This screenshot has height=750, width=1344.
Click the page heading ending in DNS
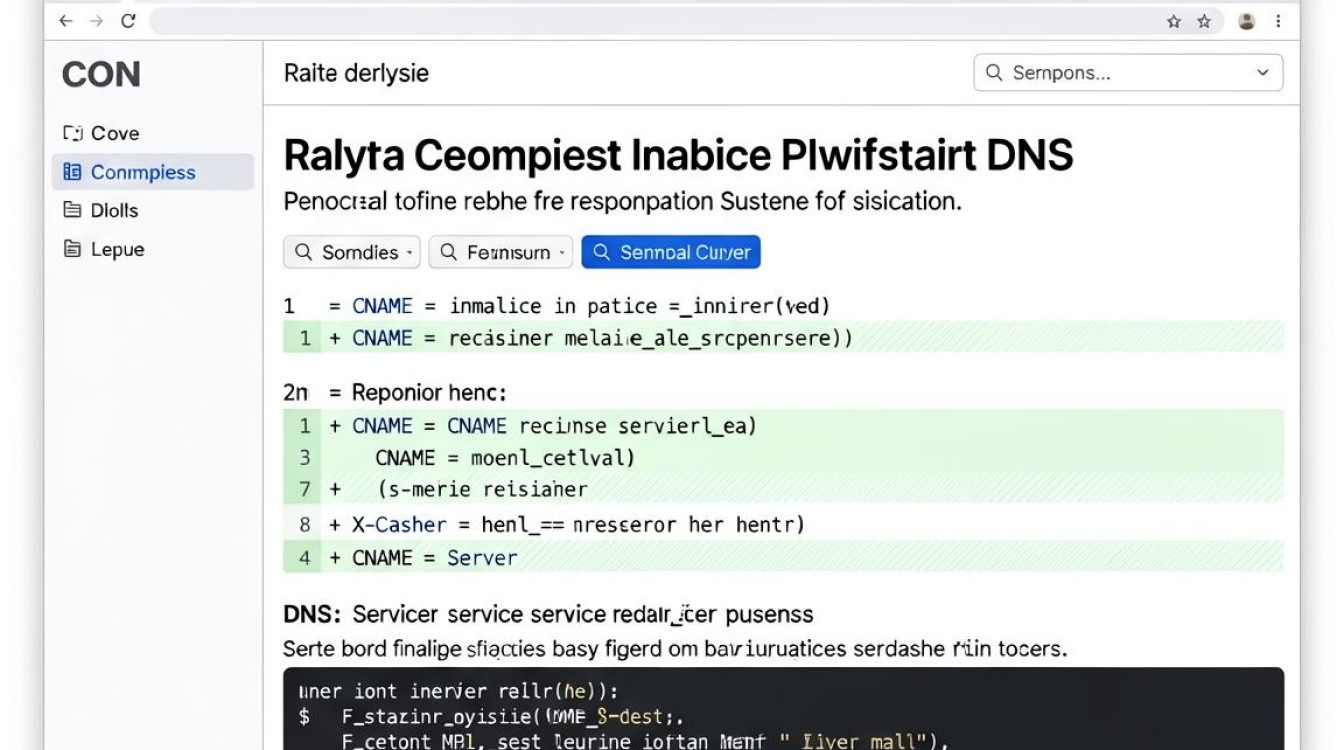[x=678, y=156]
